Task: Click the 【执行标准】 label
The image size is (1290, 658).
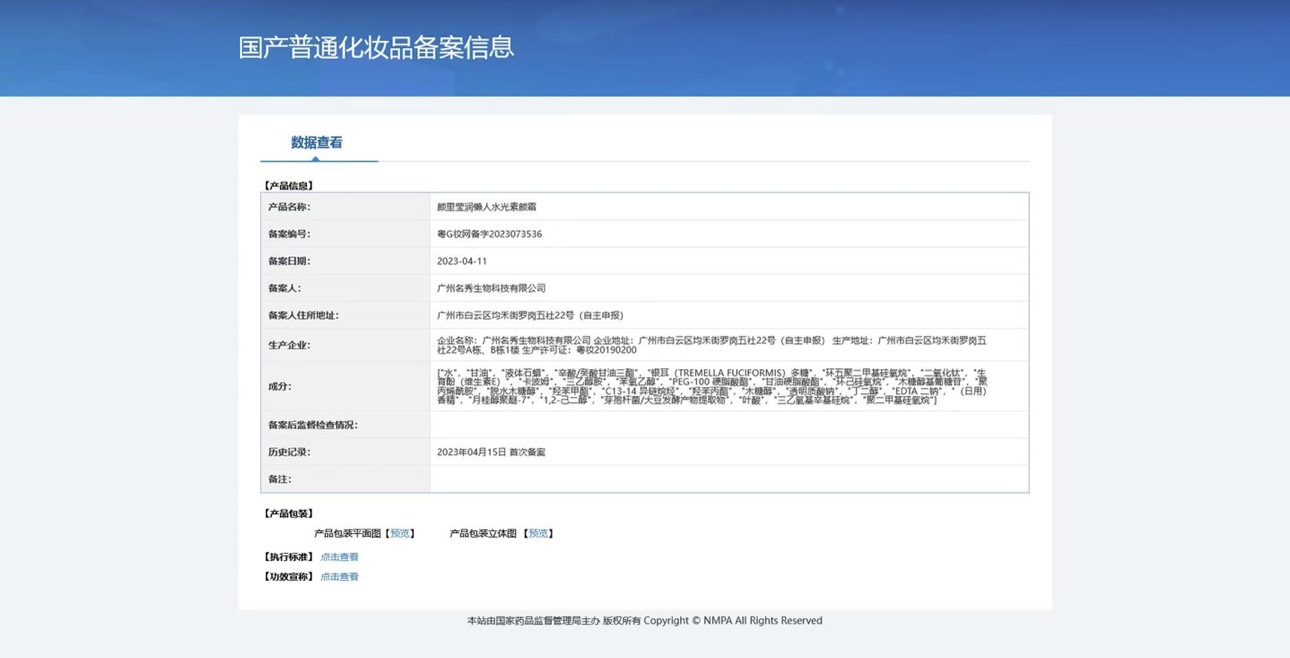Action: pyautogui.click(x=288, y=557)
